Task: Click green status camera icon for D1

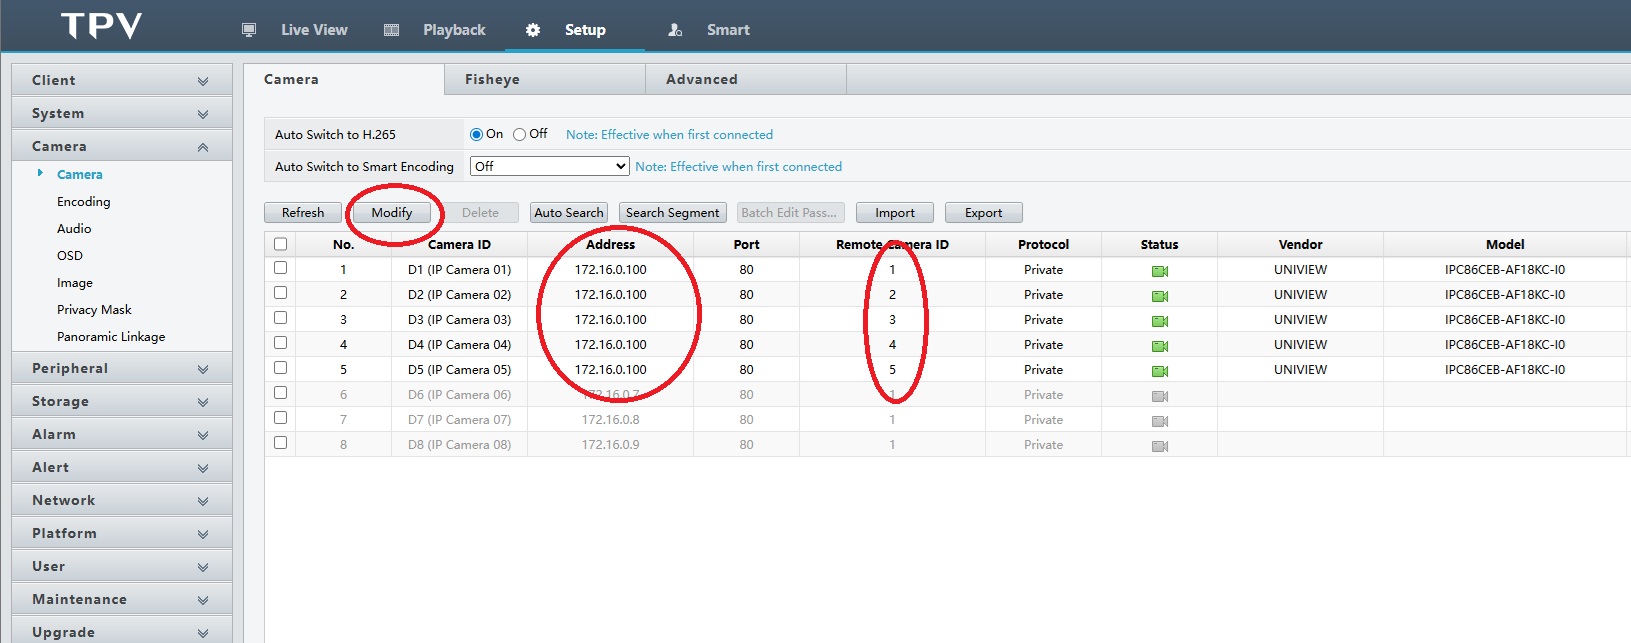Action: [x=1159, y=271]
